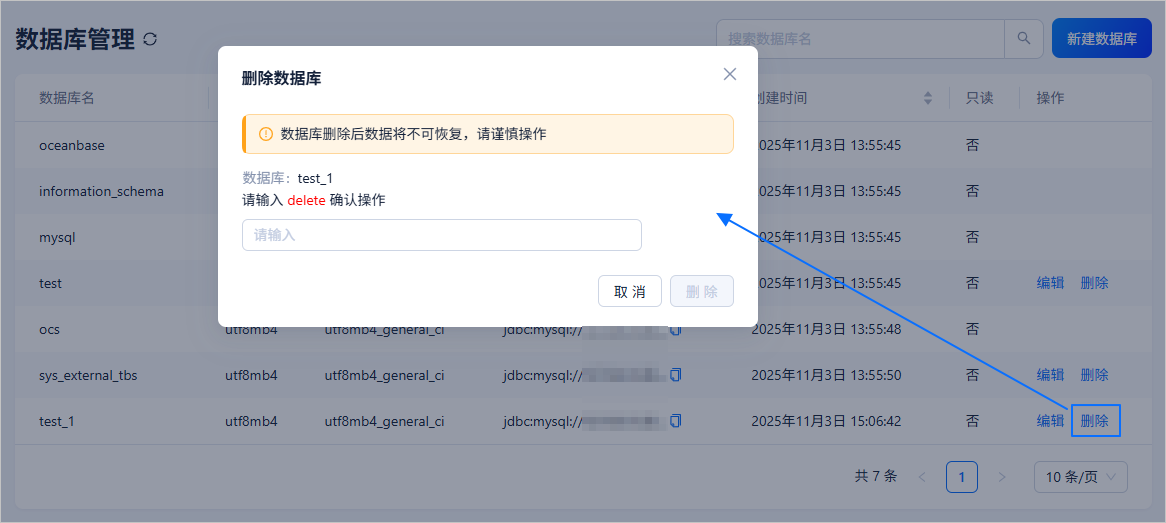Copy the JDBC connection string for ocs
Screen dimensions: 1166x523
click(x=676, y=329)
